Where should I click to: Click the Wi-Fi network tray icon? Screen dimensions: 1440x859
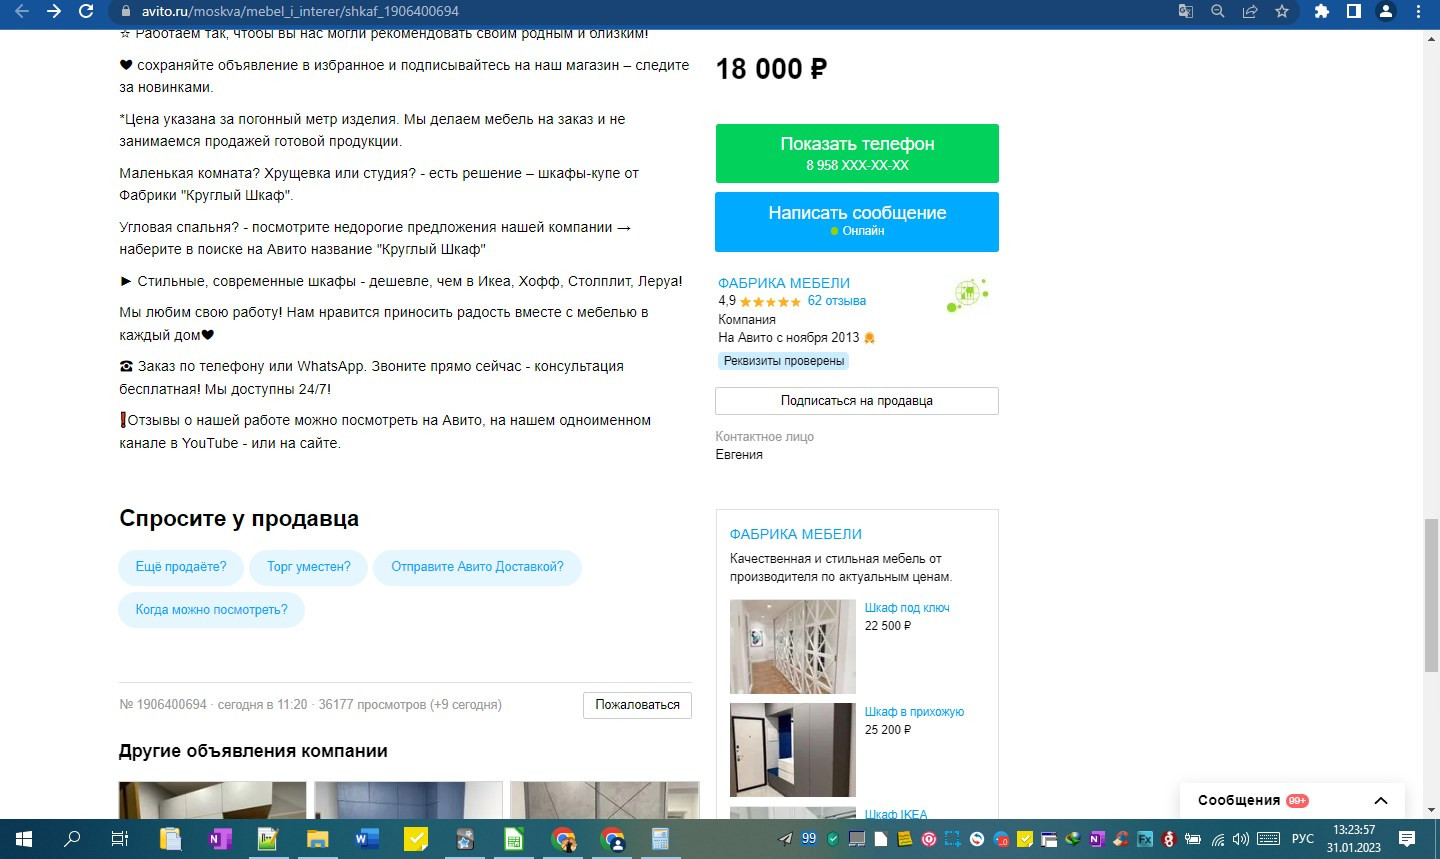1217,839
